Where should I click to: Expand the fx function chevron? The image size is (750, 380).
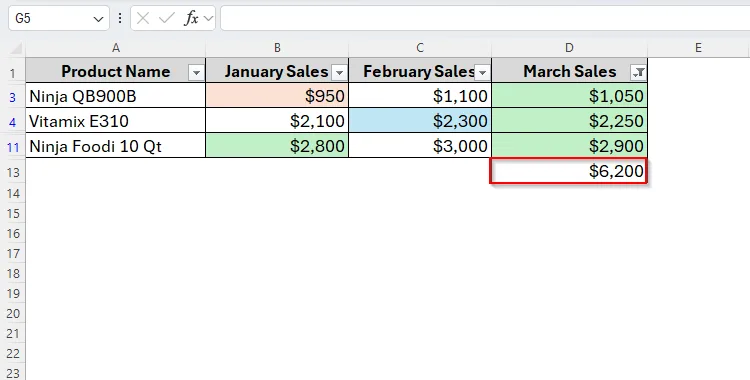(x=208, y=19)
